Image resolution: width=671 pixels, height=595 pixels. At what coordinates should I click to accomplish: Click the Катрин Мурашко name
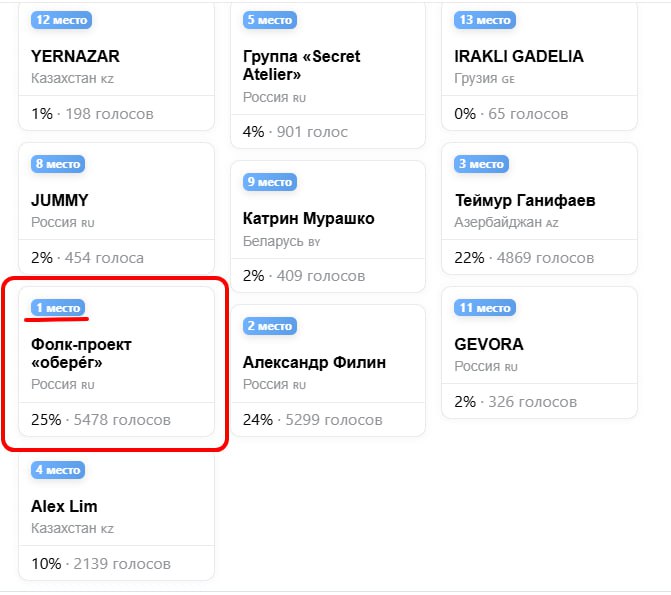coord(309,218)
